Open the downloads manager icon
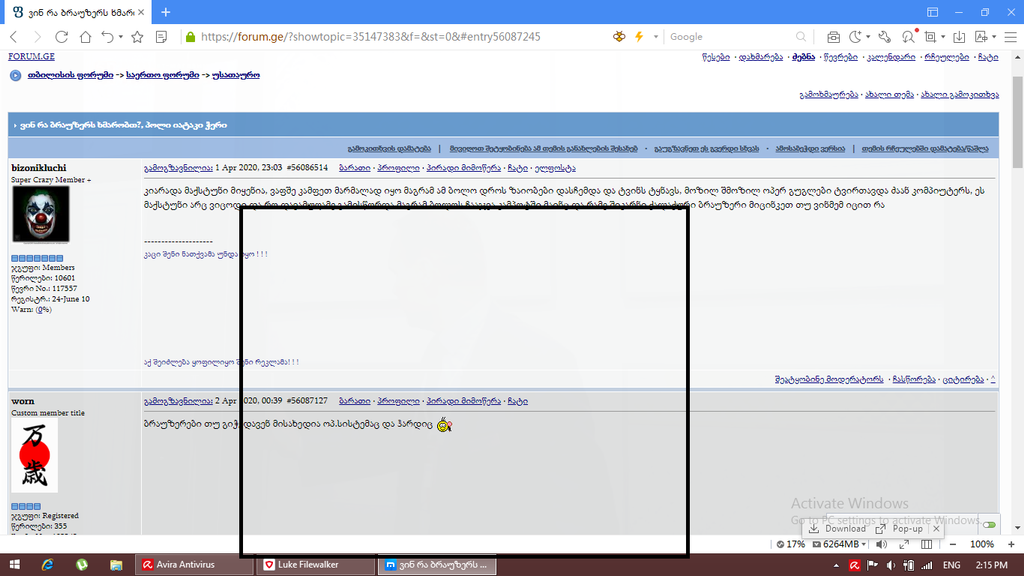This screenshot has height=576, width=1024. click(x=959, y=37)
